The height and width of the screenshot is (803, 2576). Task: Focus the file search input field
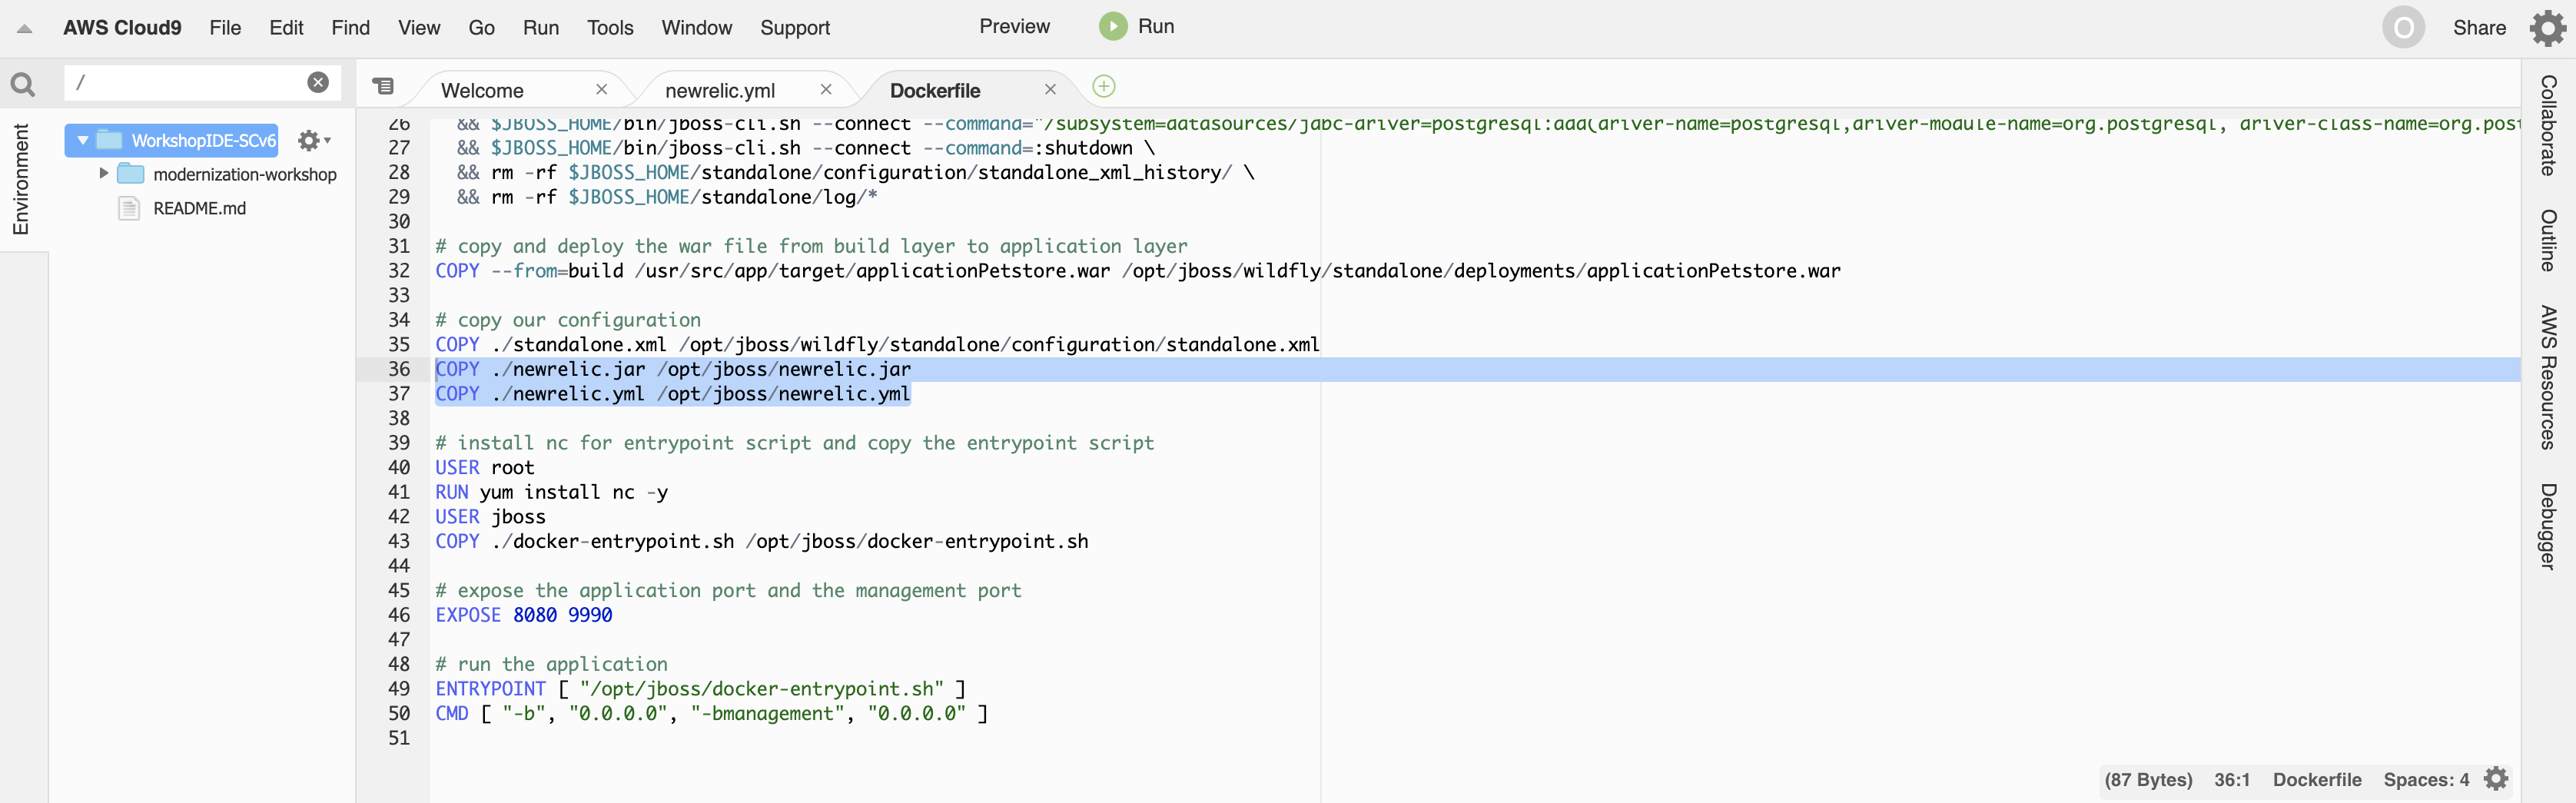tap(188, 83)
